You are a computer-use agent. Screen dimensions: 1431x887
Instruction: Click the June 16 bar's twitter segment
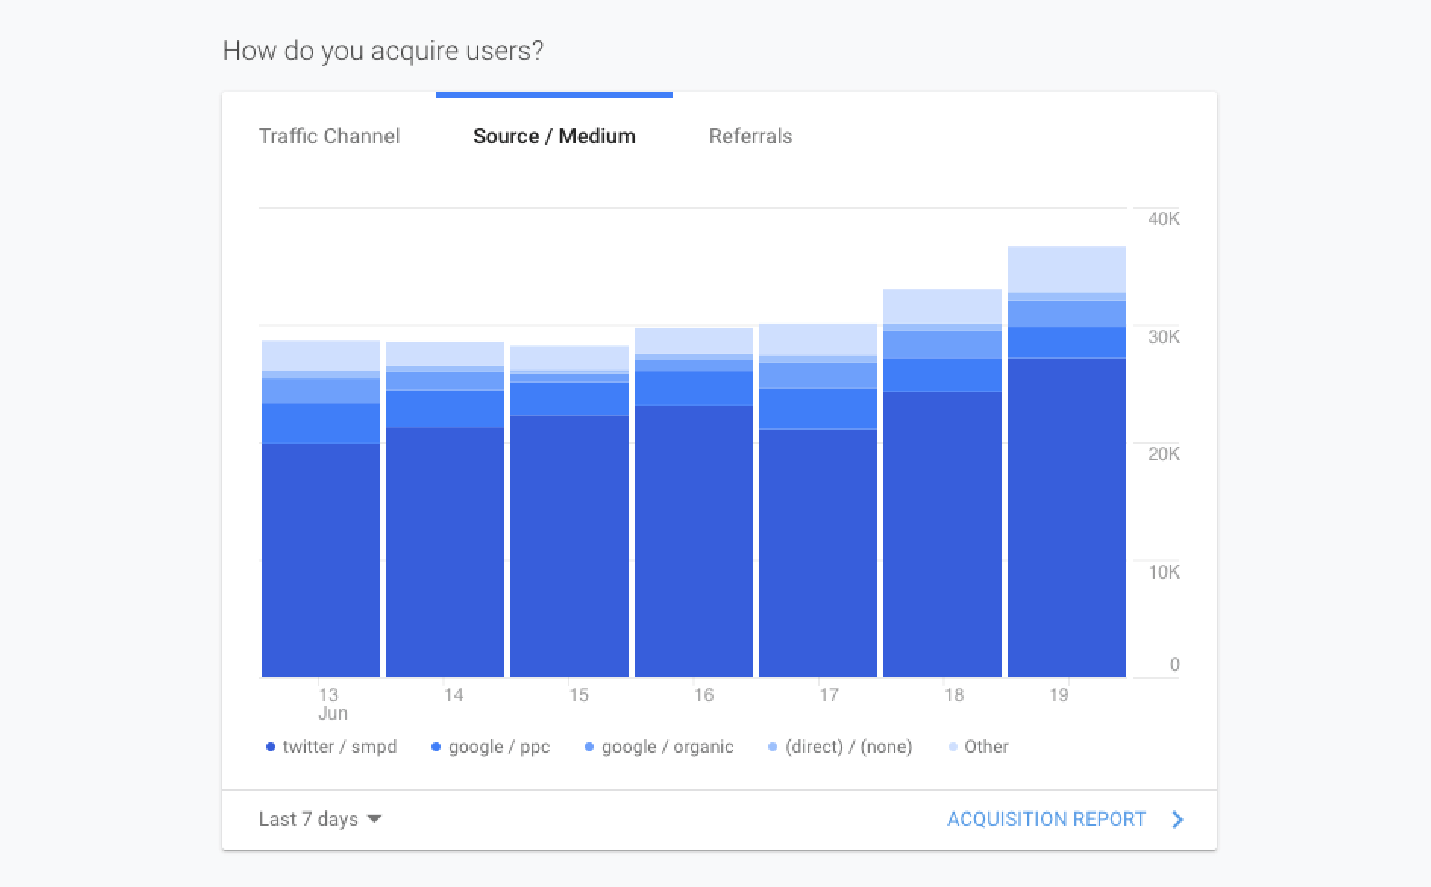click(694, 541)
